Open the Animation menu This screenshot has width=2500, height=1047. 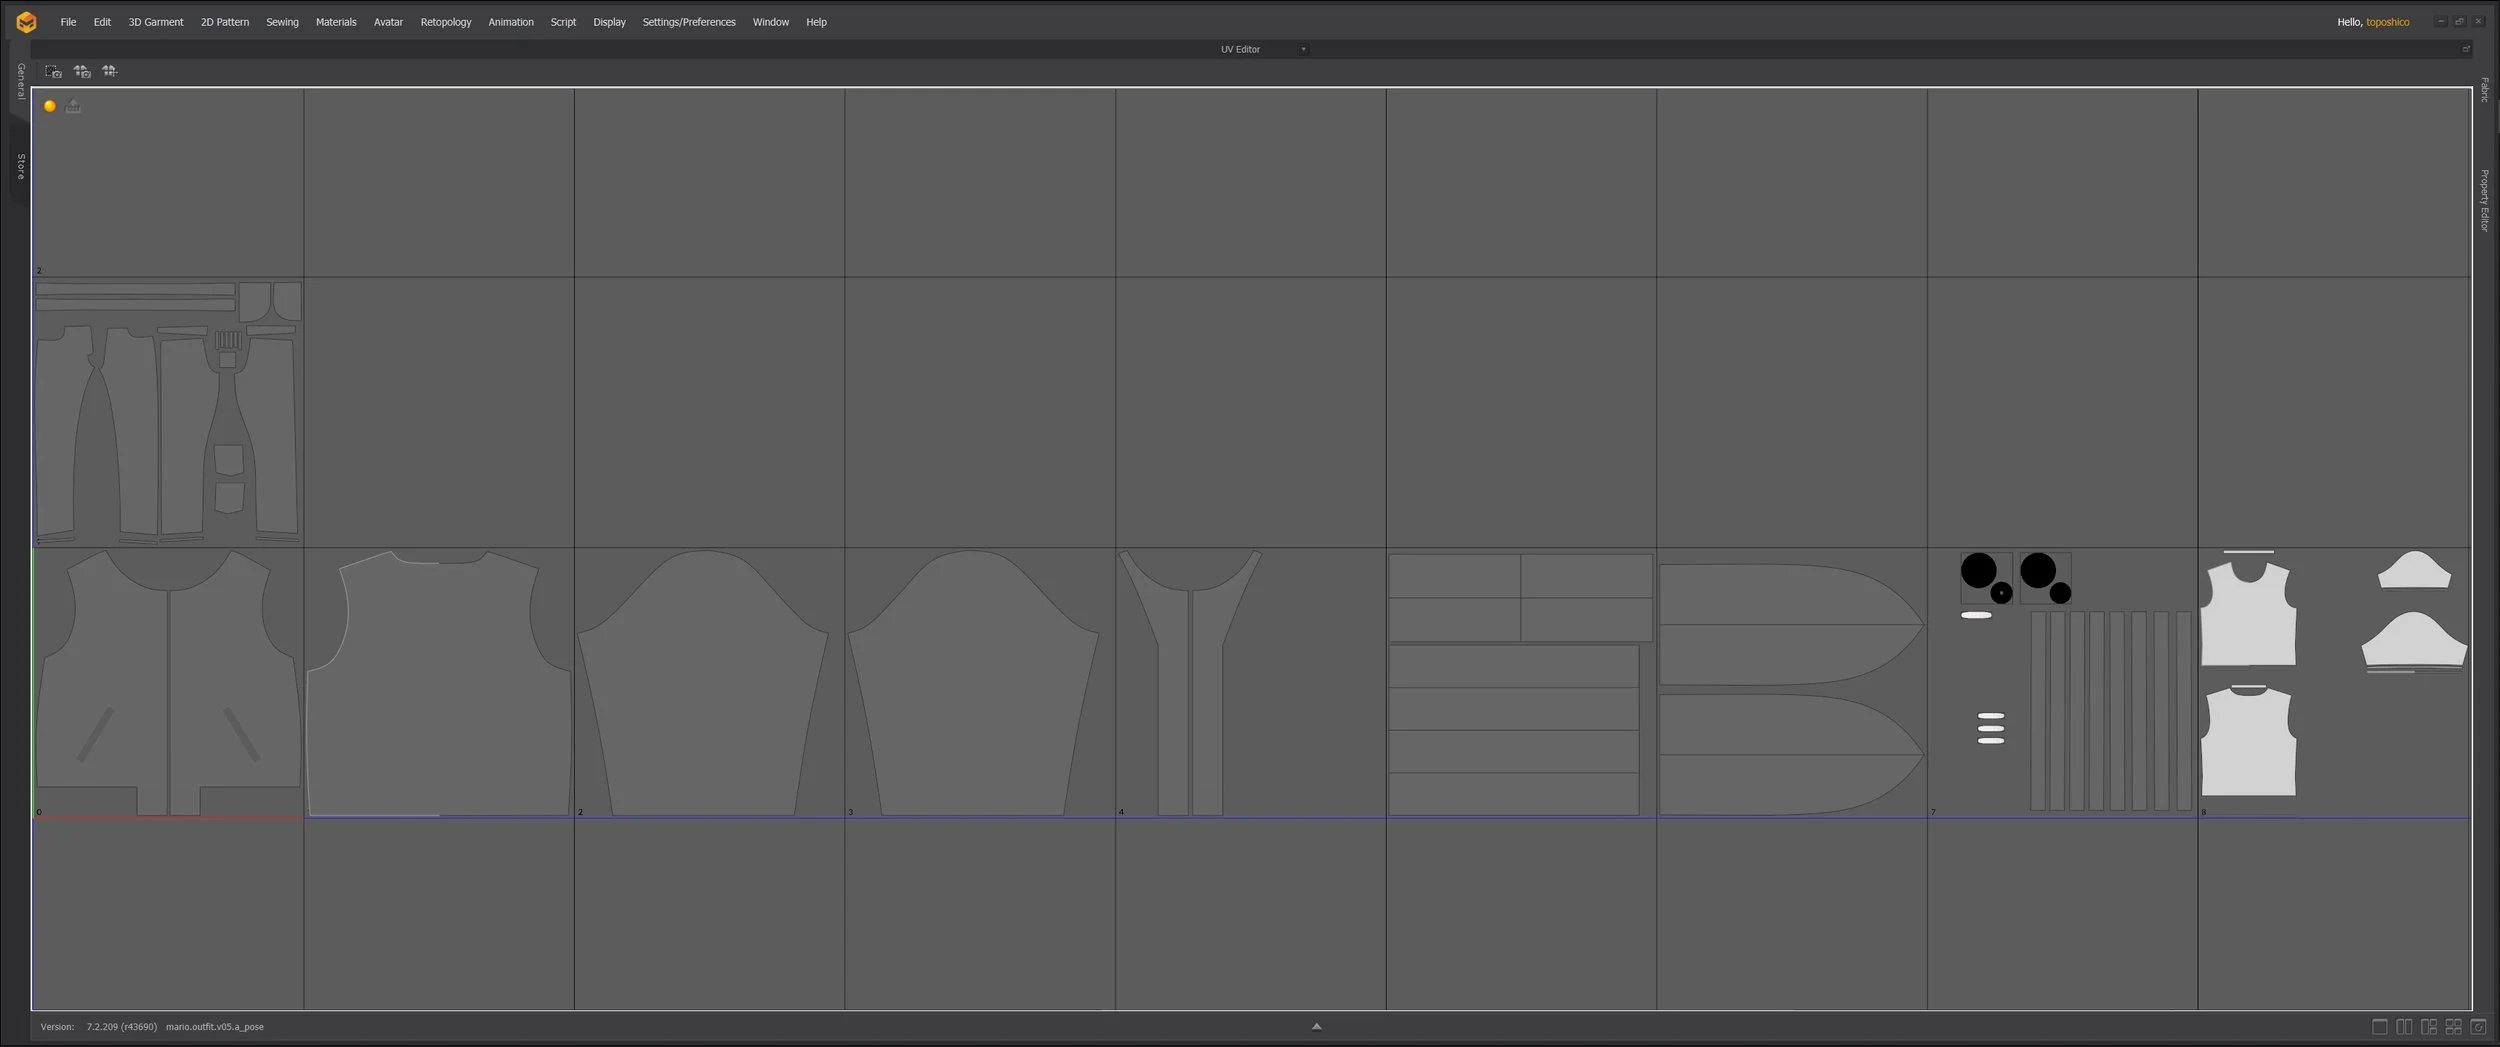(511, 22)
